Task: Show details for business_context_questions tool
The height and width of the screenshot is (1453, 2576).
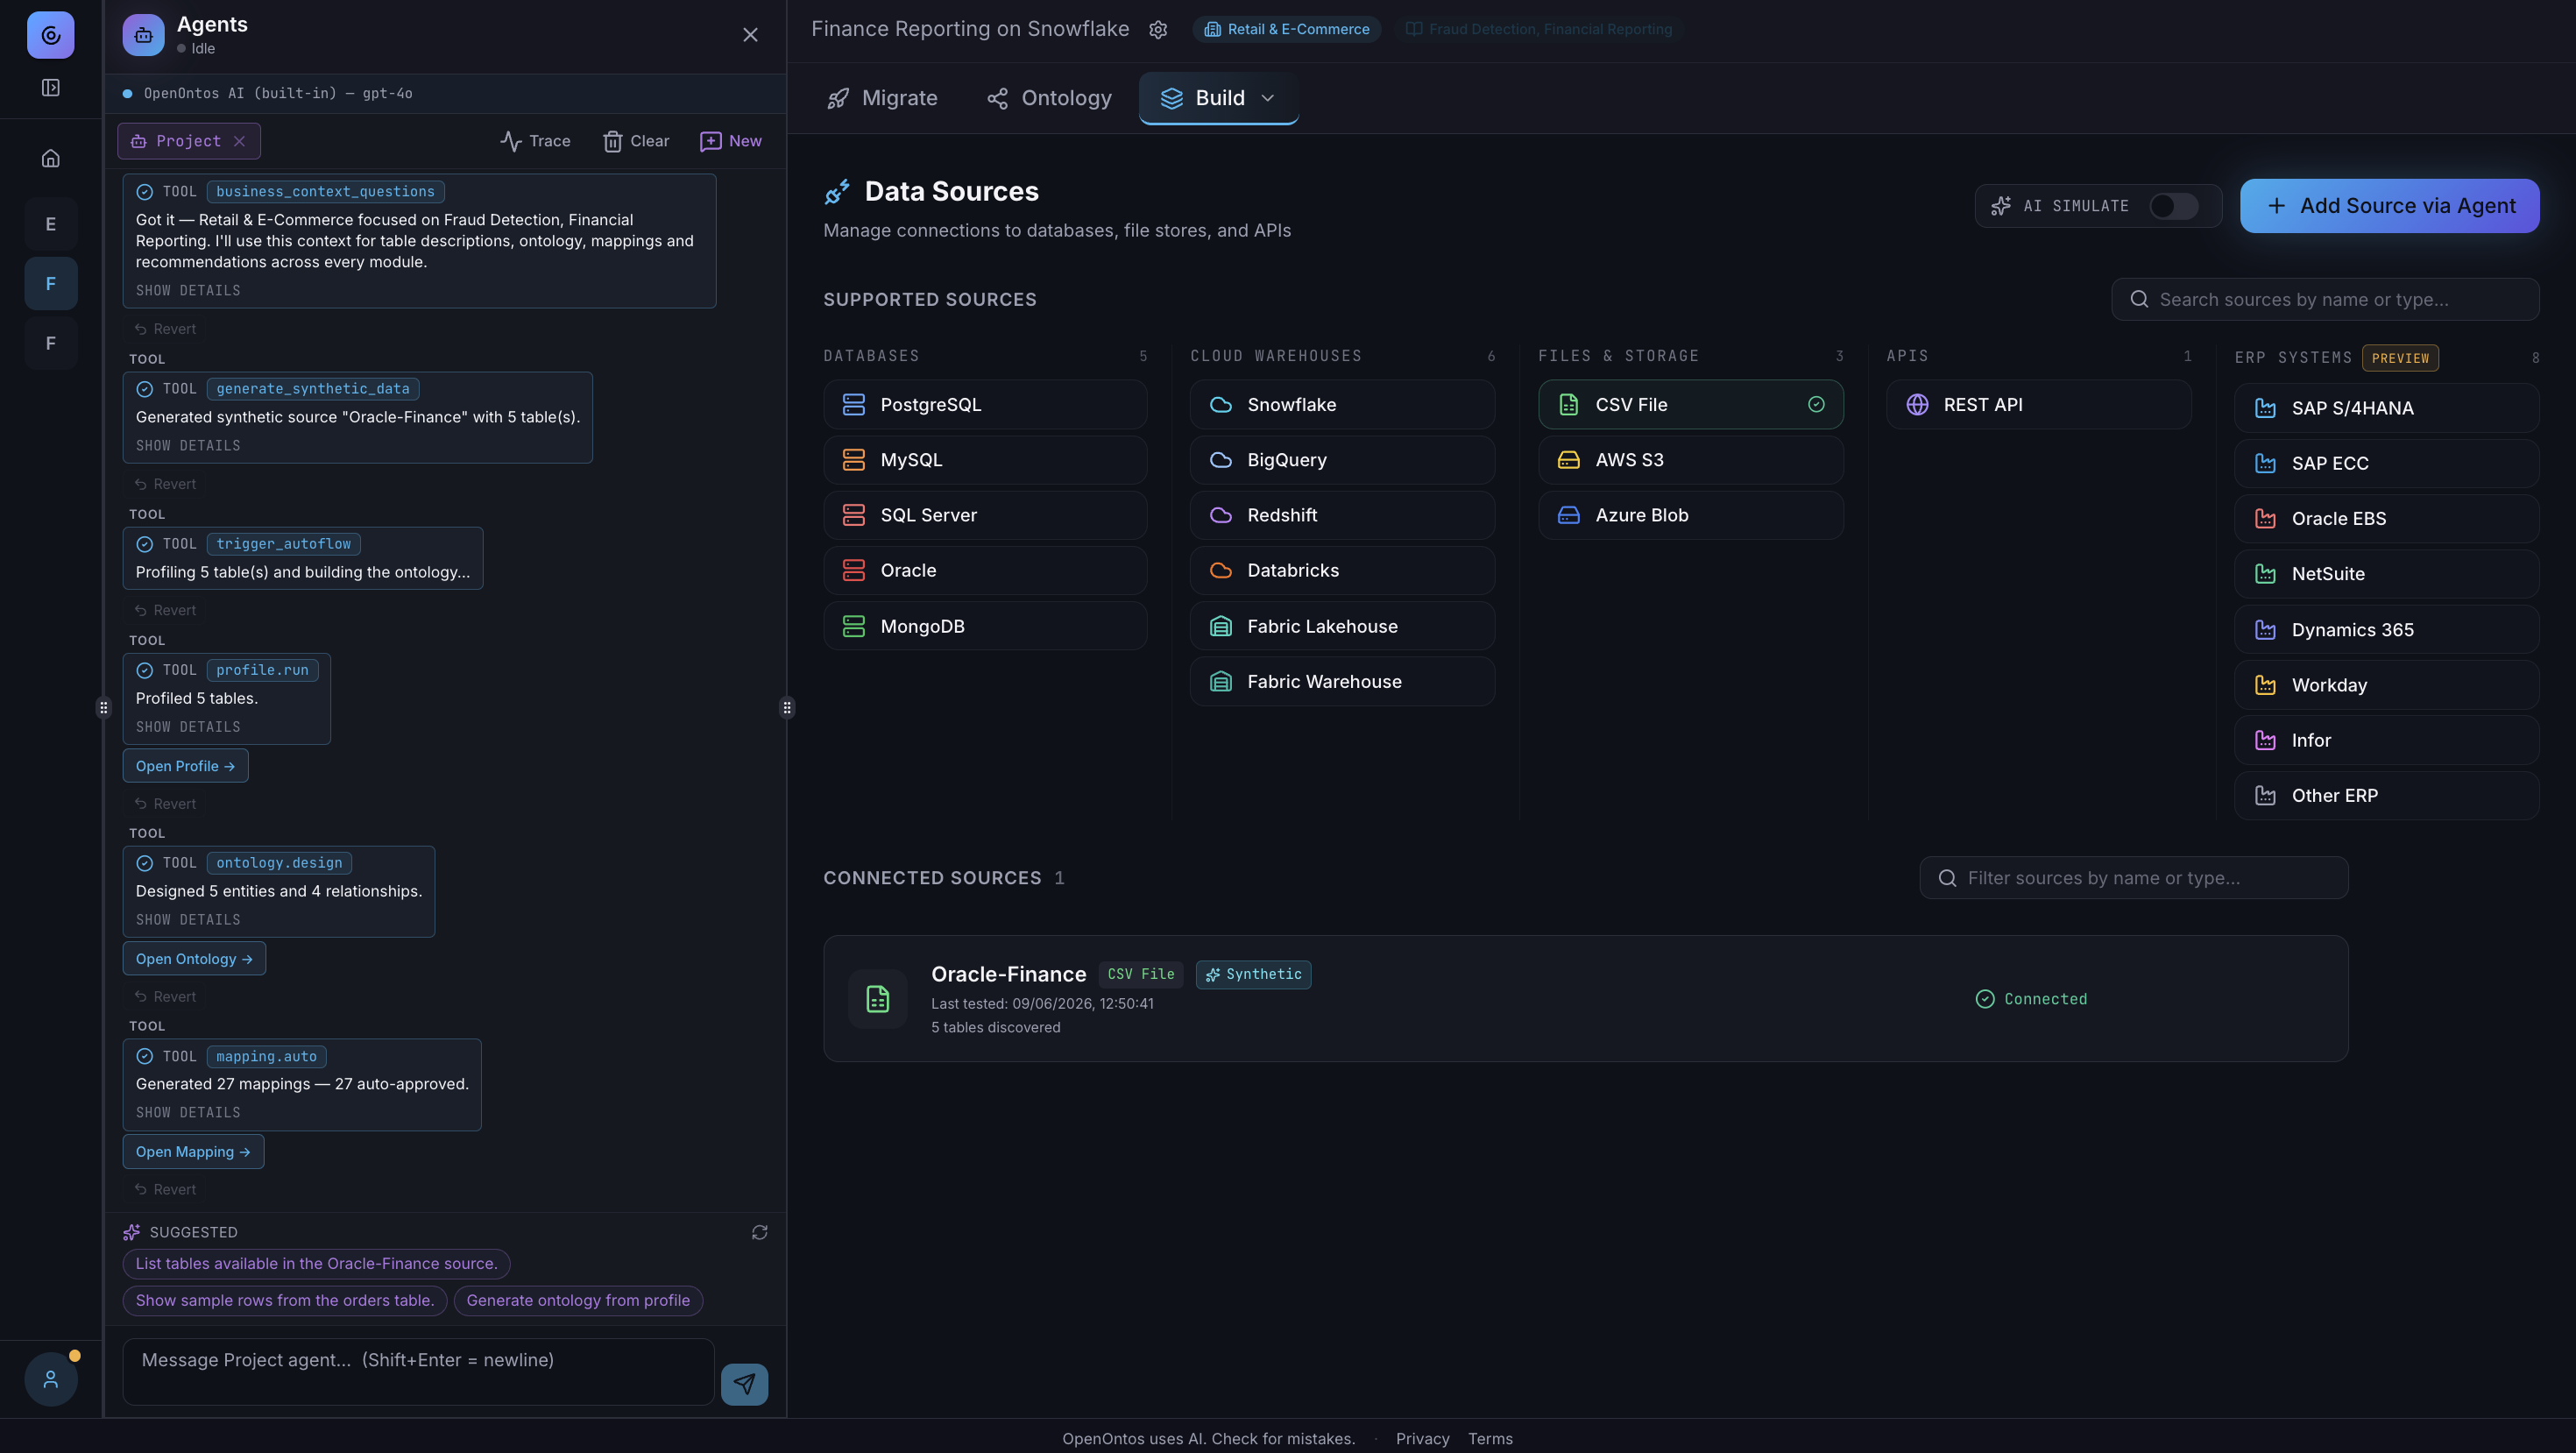Action: [x=188, y=291]
